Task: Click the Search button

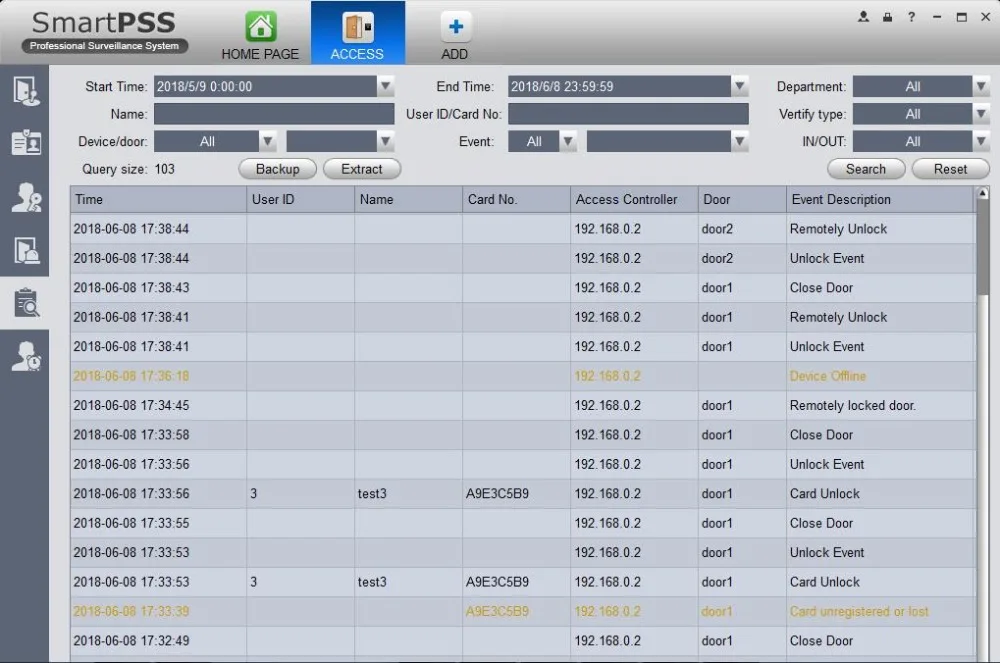Action: tap(865, 169)
